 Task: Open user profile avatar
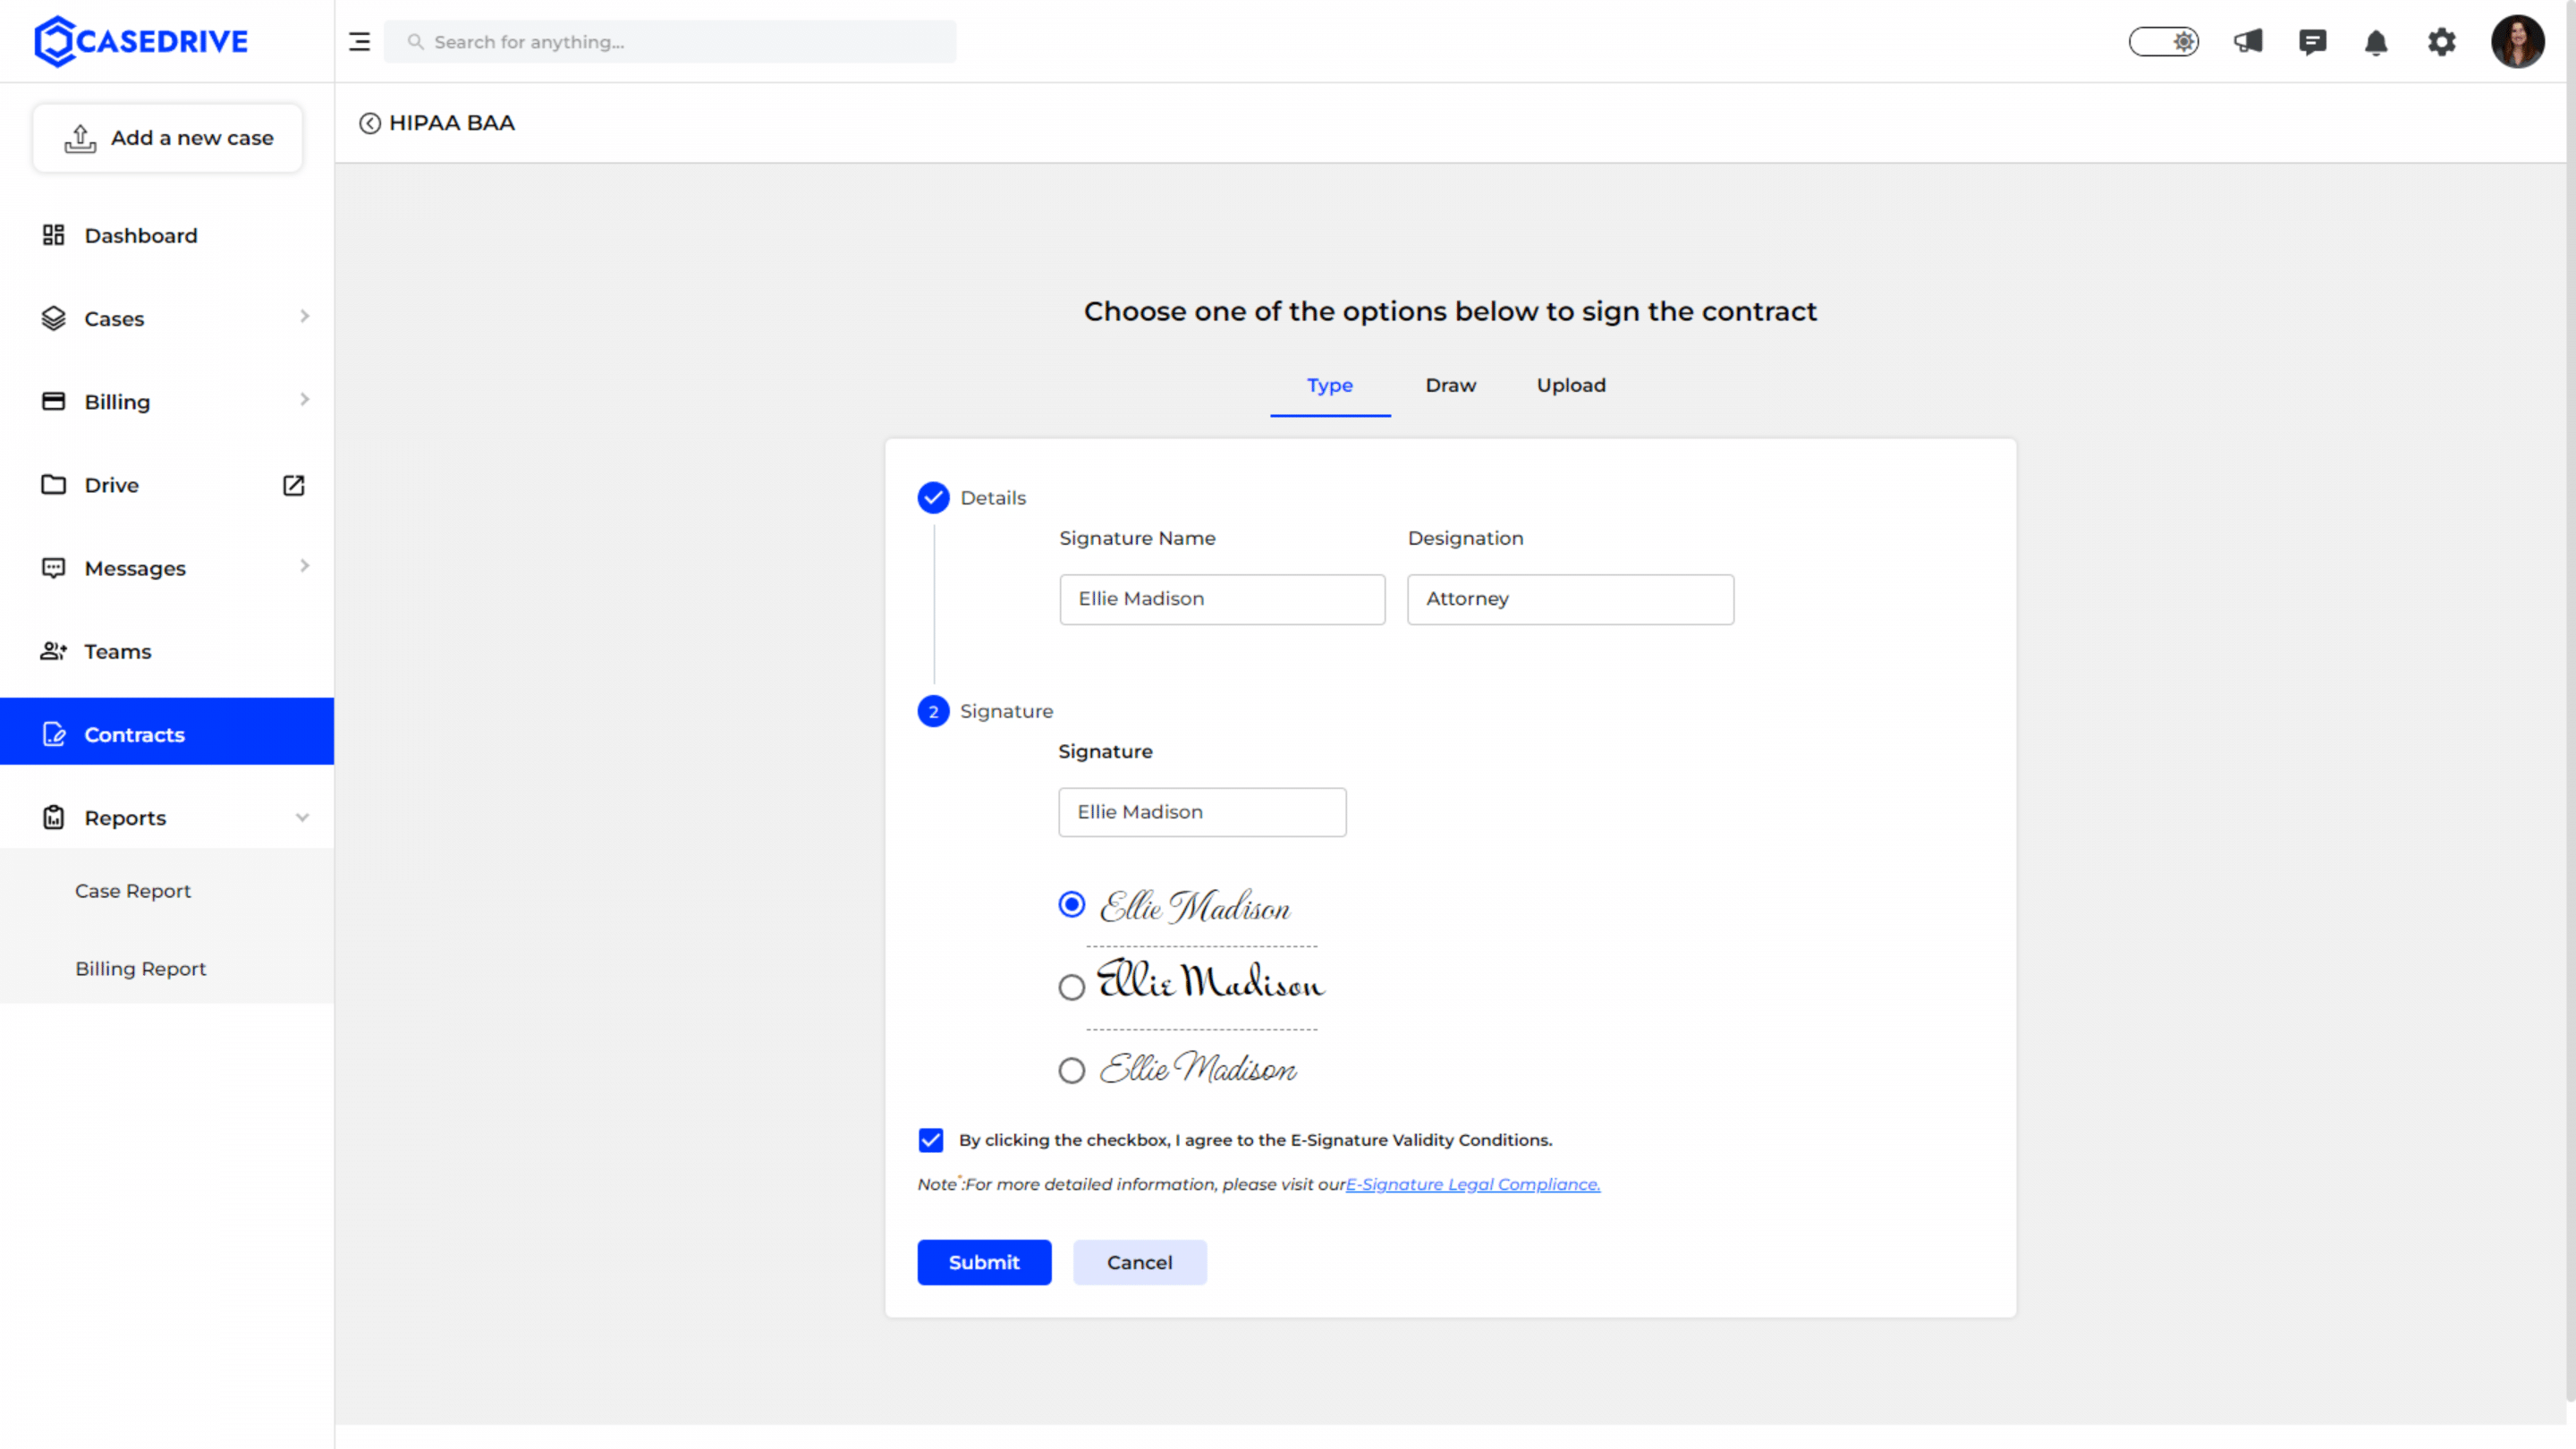coord(2517,42)
